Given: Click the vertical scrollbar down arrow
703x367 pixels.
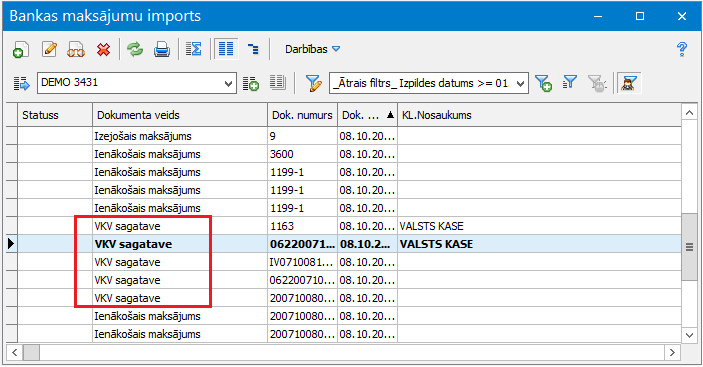Looking at the screenshot, I should (689, 335).
